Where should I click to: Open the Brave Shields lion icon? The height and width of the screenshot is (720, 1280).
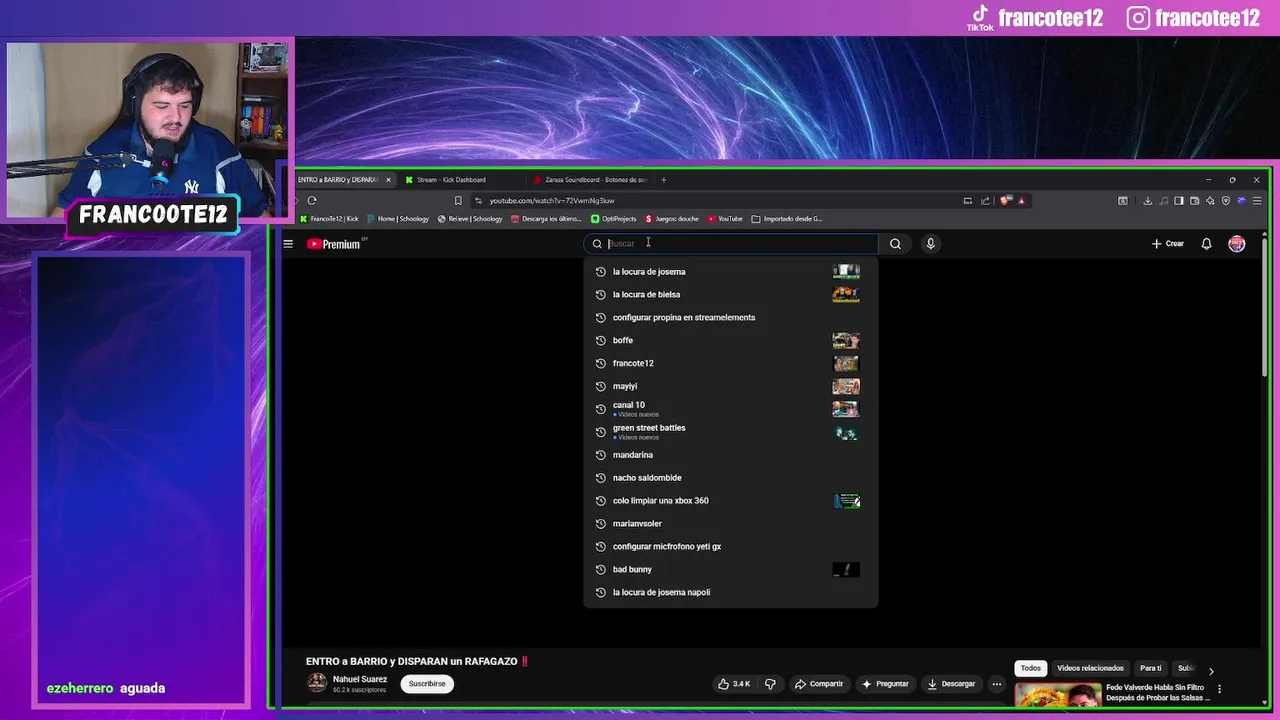(1005, 200)
